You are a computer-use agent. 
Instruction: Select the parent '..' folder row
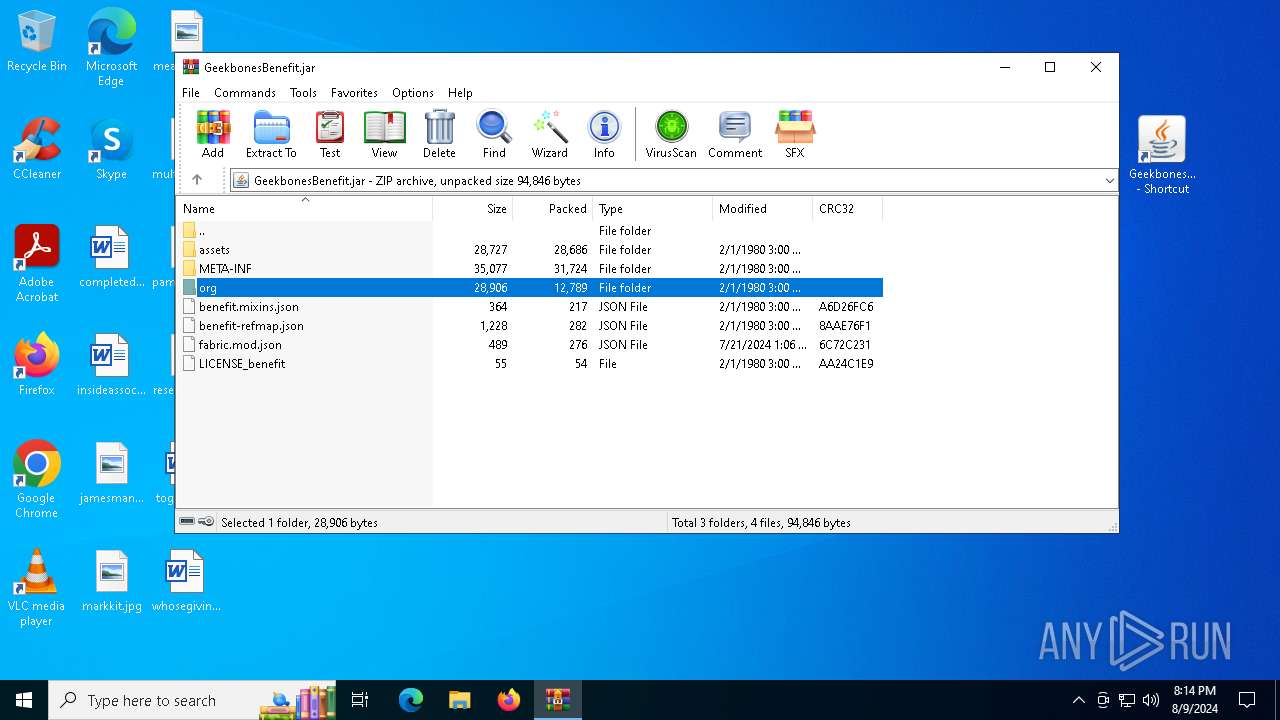tap(530, 231)
